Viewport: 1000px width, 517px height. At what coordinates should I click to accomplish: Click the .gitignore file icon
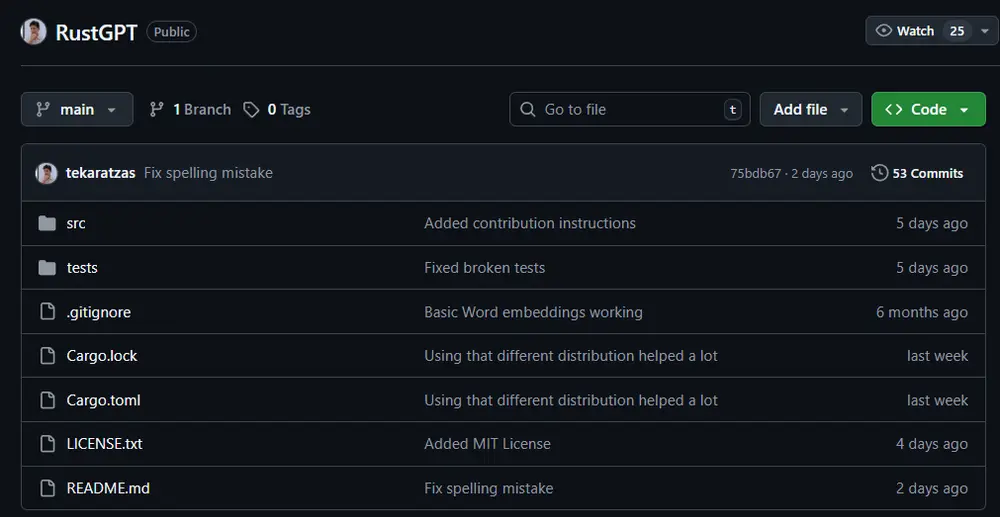tap(47, 312)
